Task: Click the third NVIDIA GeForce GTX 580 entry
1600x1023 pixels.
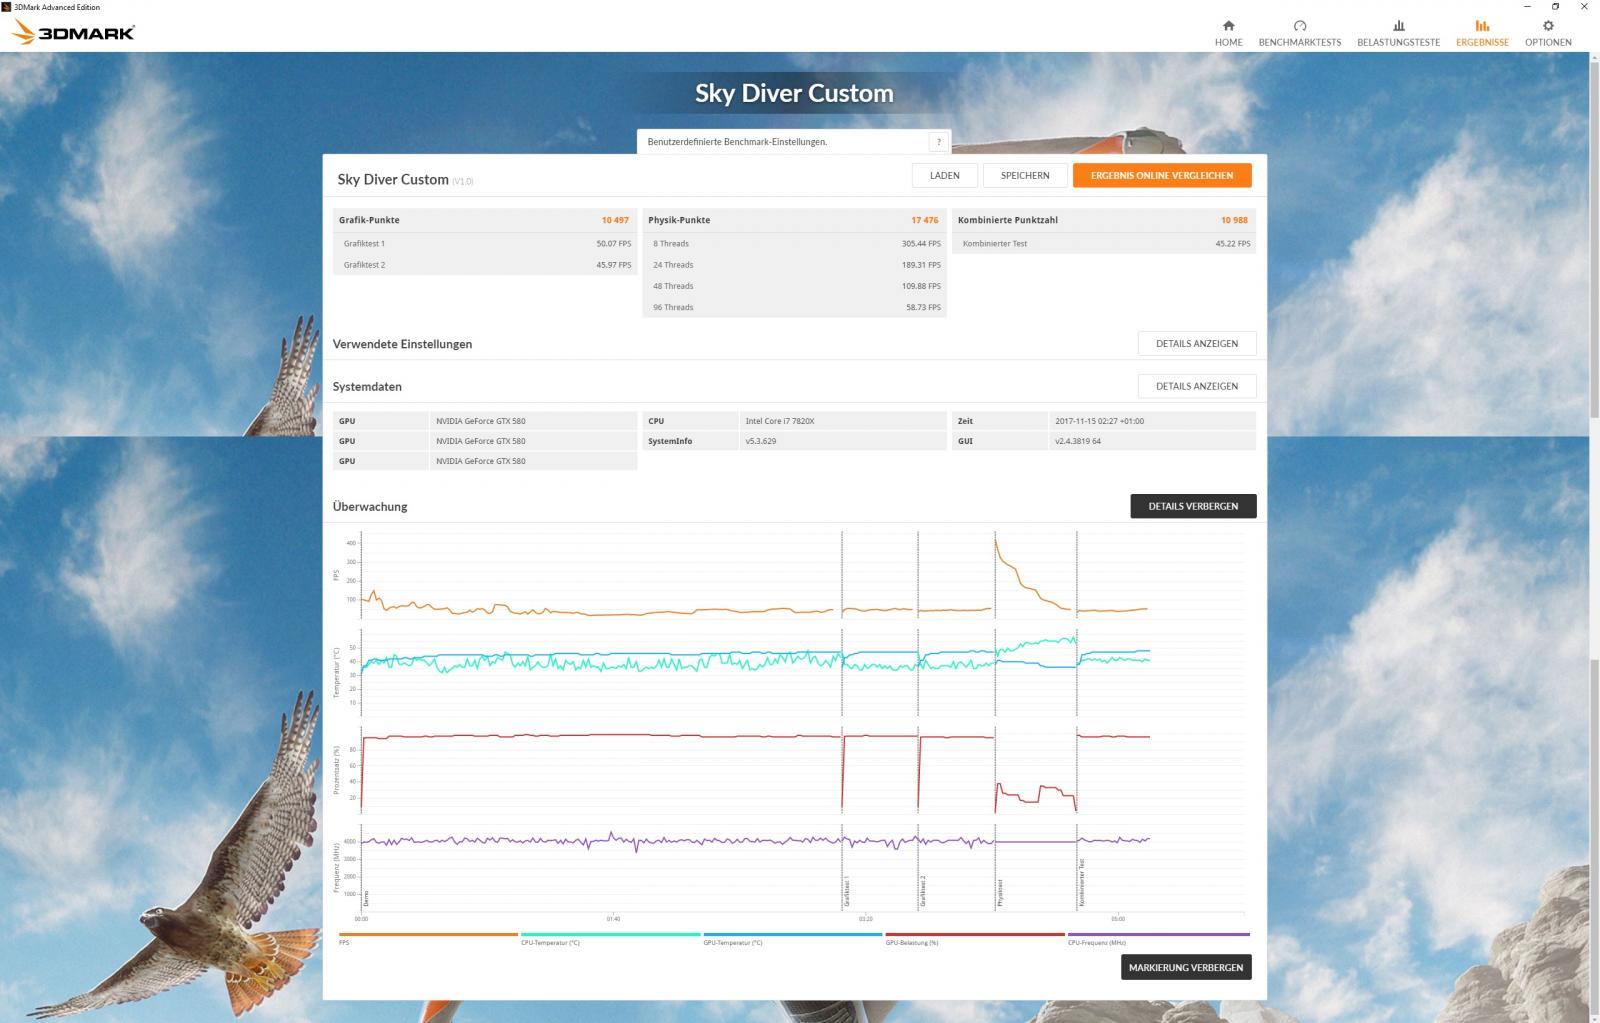Action: point(480,461)
